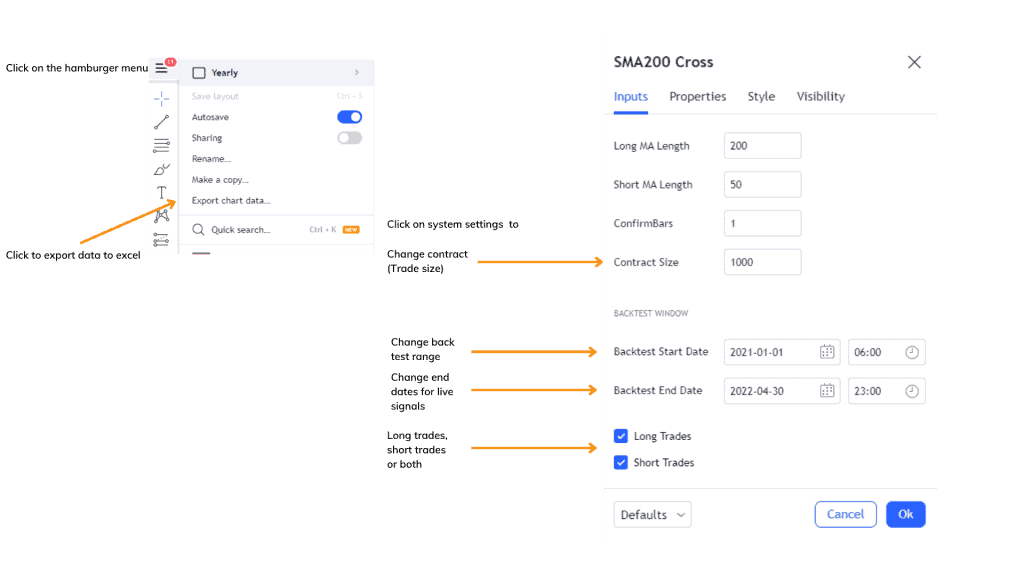The height and width of the screenshot is (576, 1024).
Task: Turn off the Autosave switch
Action: [x=349, y=117]
